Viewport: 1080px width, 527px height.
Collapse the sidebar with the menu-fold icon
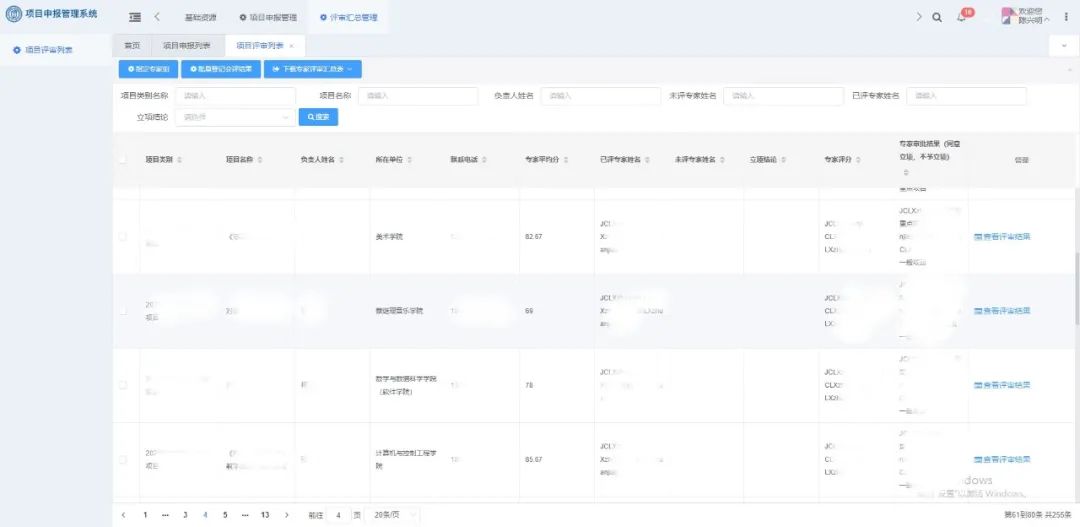click(135, 17)
